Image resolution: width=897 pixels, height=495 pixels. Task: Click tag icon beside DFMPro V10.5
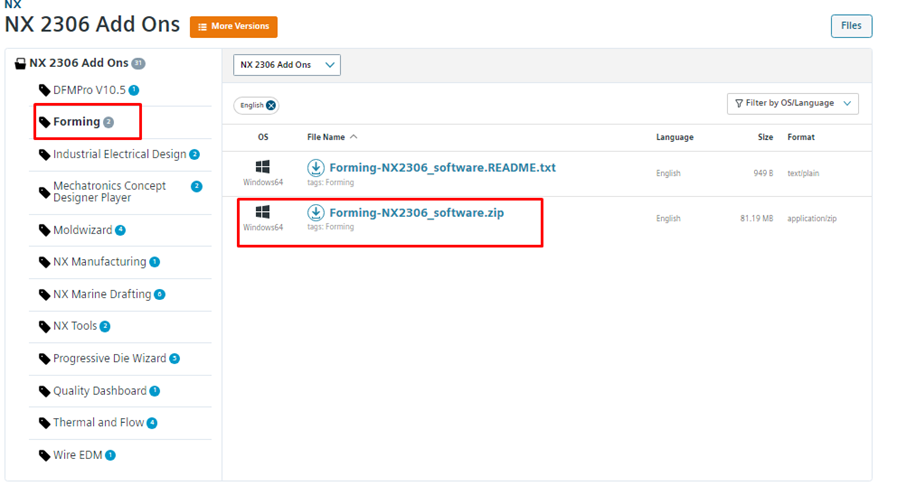(45, 90)
